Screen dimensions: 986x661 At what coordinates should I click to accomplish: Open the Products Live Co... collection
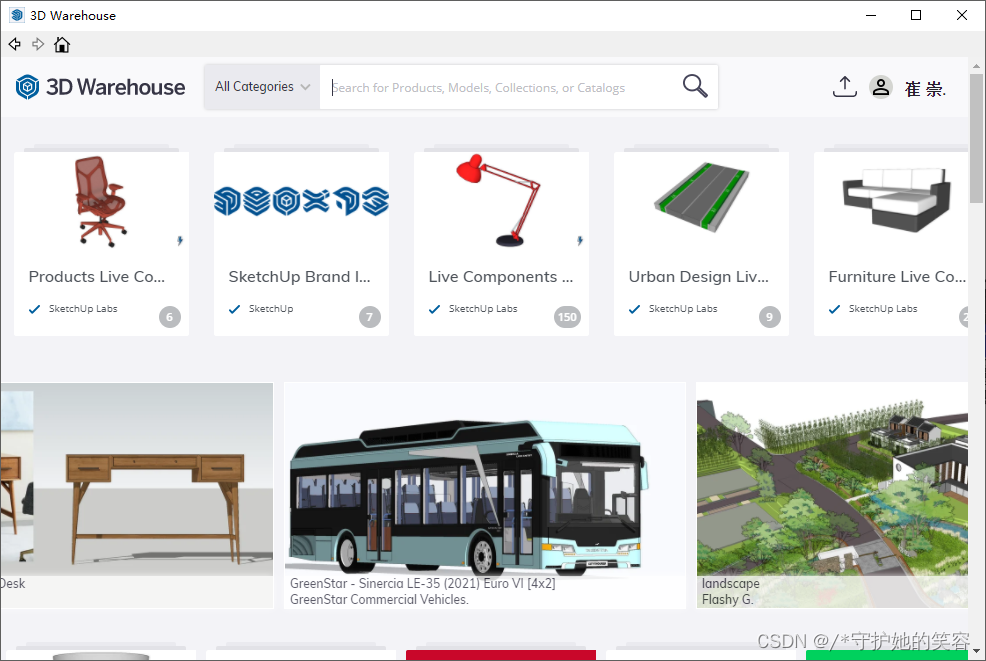tap(97, 277)
